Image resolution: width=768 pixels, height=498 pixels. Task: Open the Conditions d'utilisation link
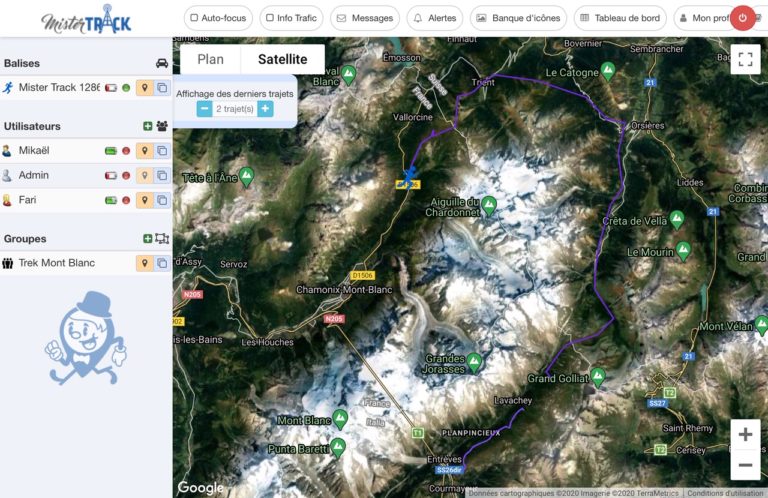[x=725, y=493]
